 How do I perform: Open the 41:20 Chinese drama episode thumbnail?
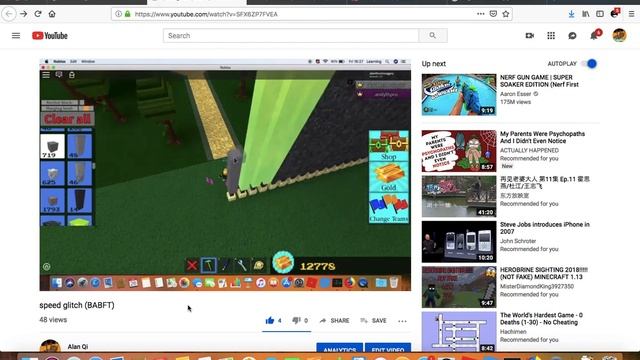click(x=459, y=196)
